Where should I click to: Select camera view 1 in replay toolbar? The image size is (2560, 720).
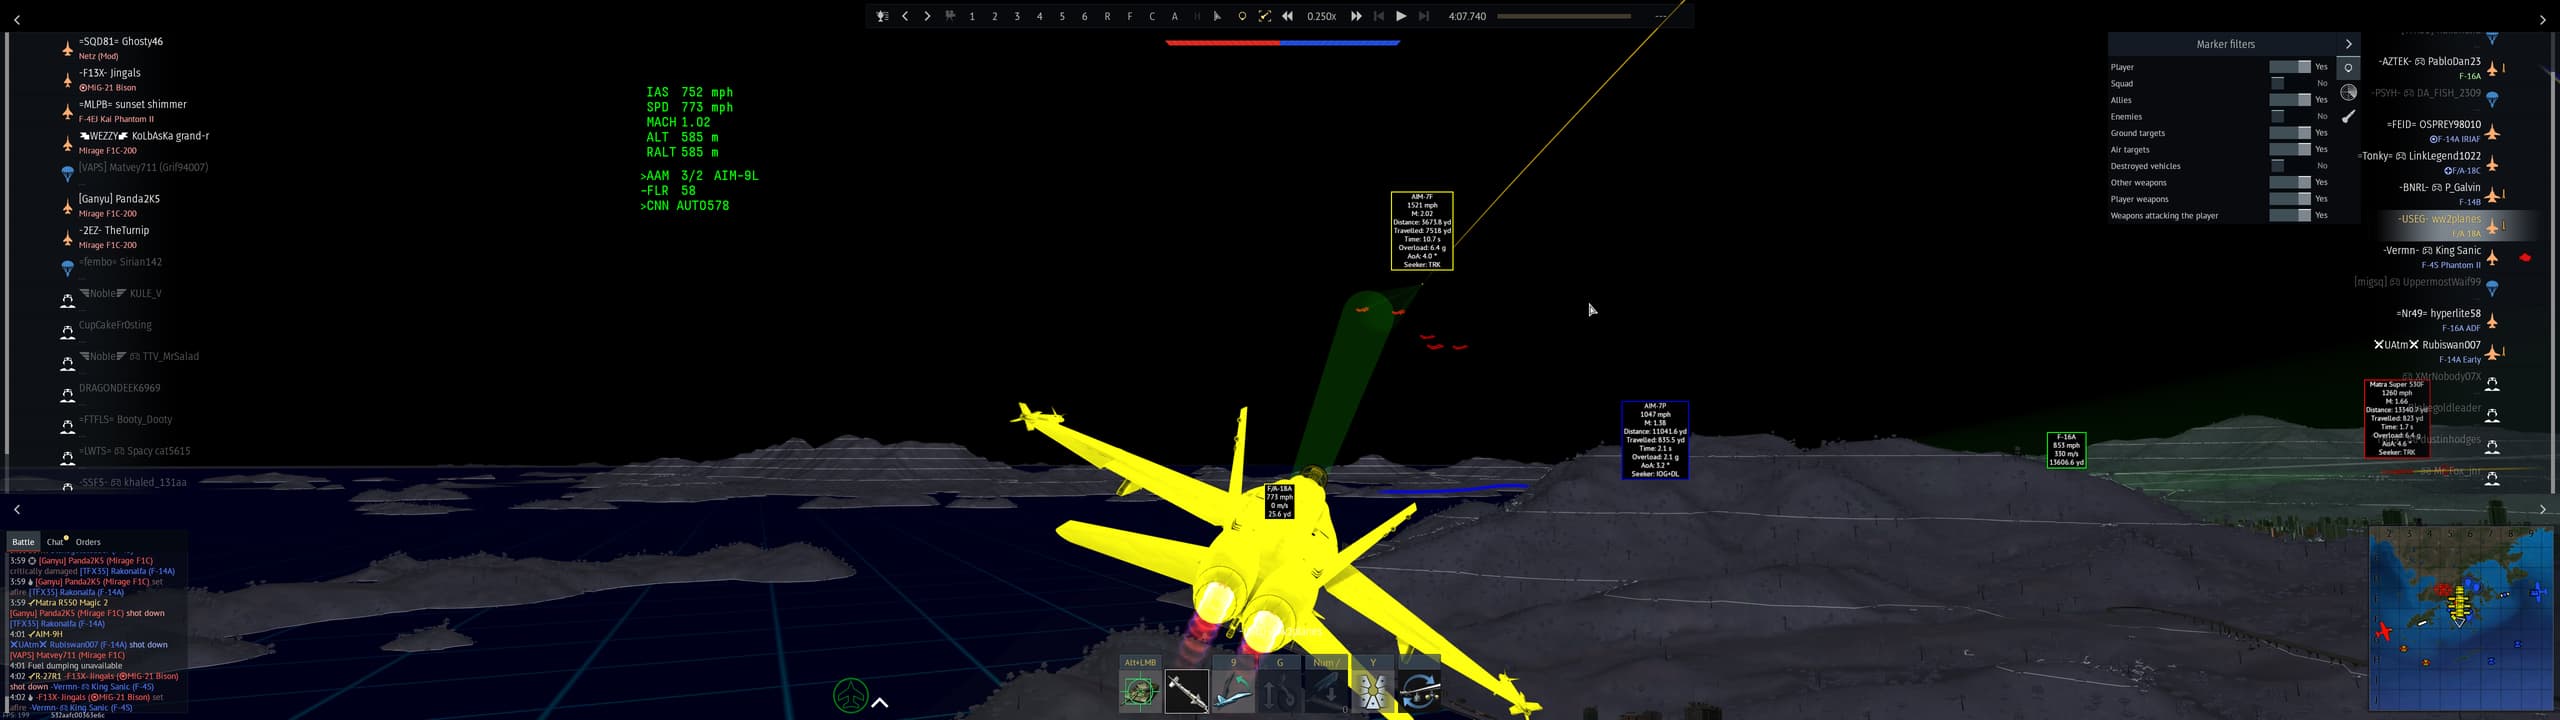click(x=972, y=16)
